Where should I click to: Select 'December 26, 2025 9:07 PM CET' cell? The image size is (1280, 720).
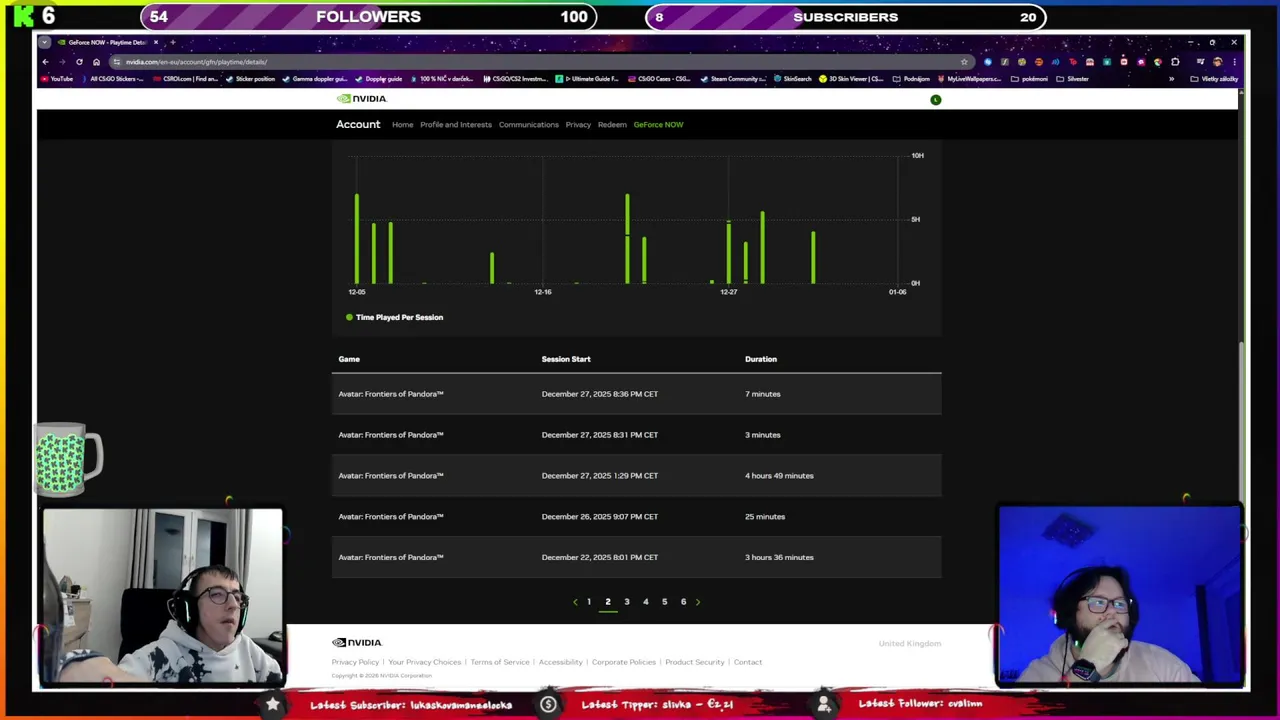pyautogui.click(x=600, y=517)
